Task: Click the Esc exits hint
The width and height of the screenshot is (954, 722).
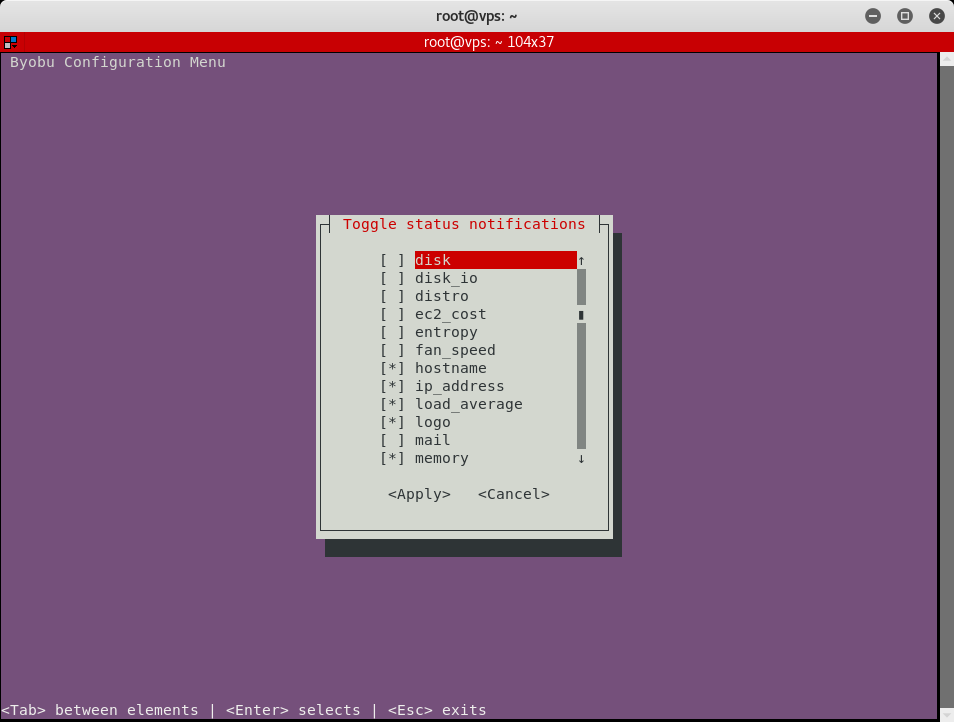Action: tap(437, 710)
